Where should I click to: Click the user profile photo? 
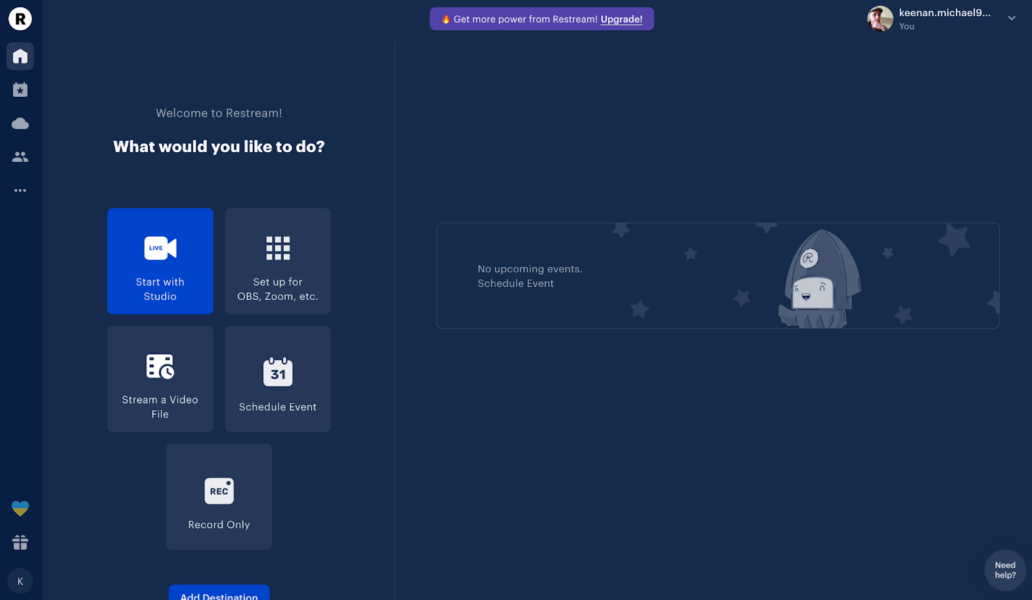click(880, 19)
